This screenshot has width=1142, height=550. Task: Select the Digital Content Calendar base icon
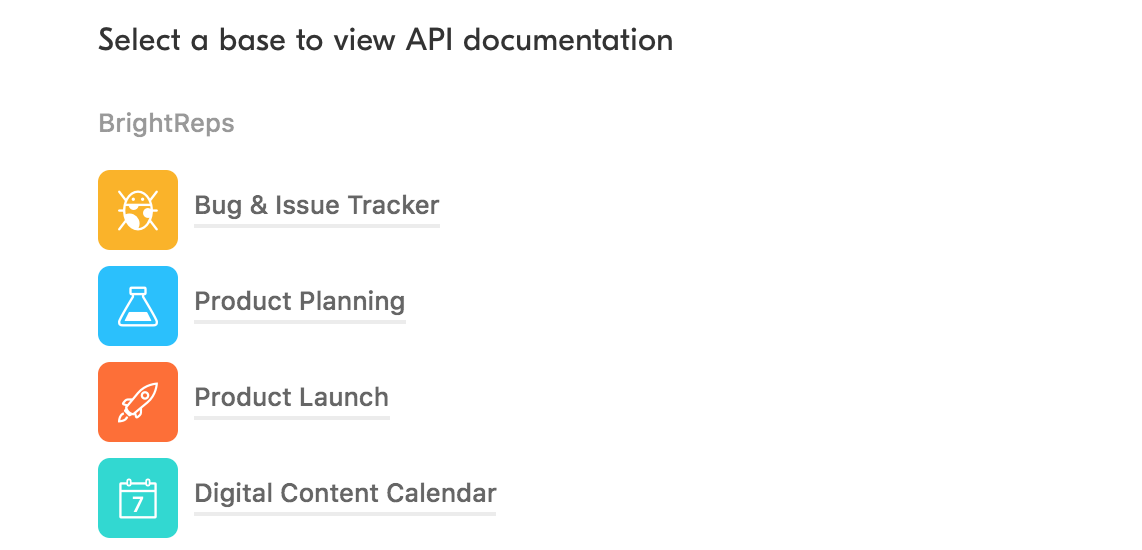tap(138, 498)
